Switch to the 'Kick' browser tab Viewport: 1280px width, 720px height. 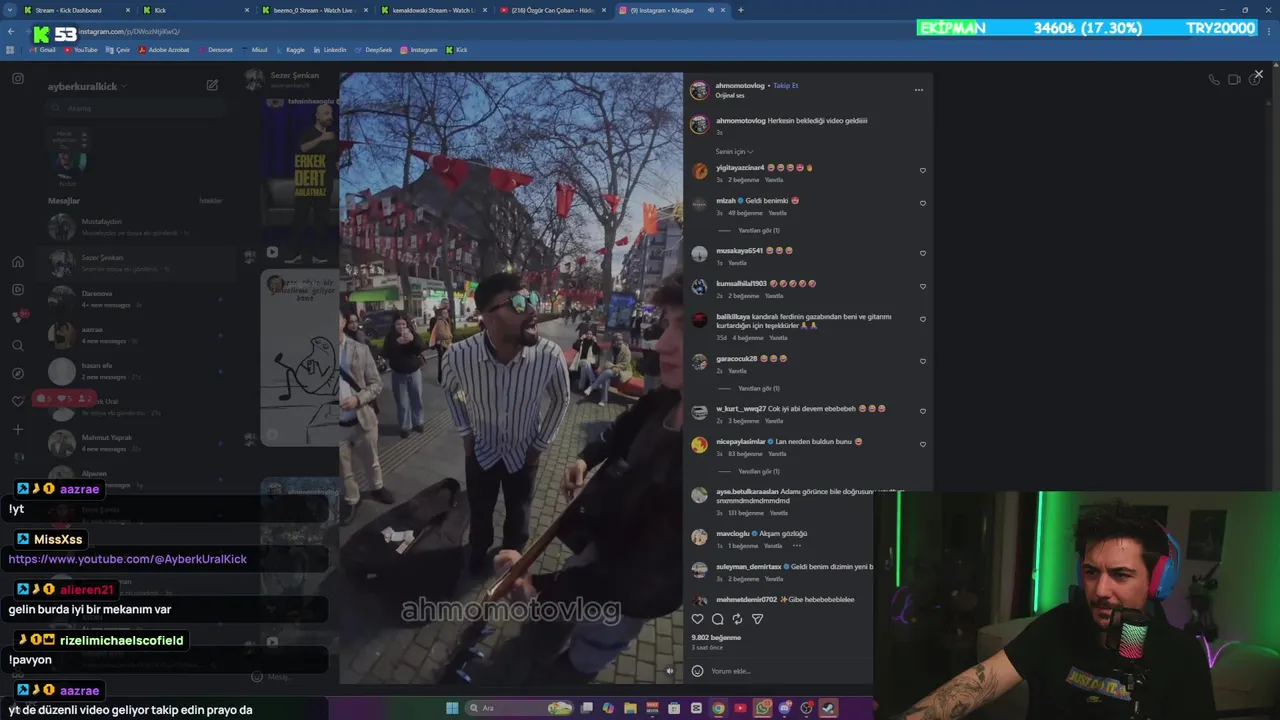(195, 10)
